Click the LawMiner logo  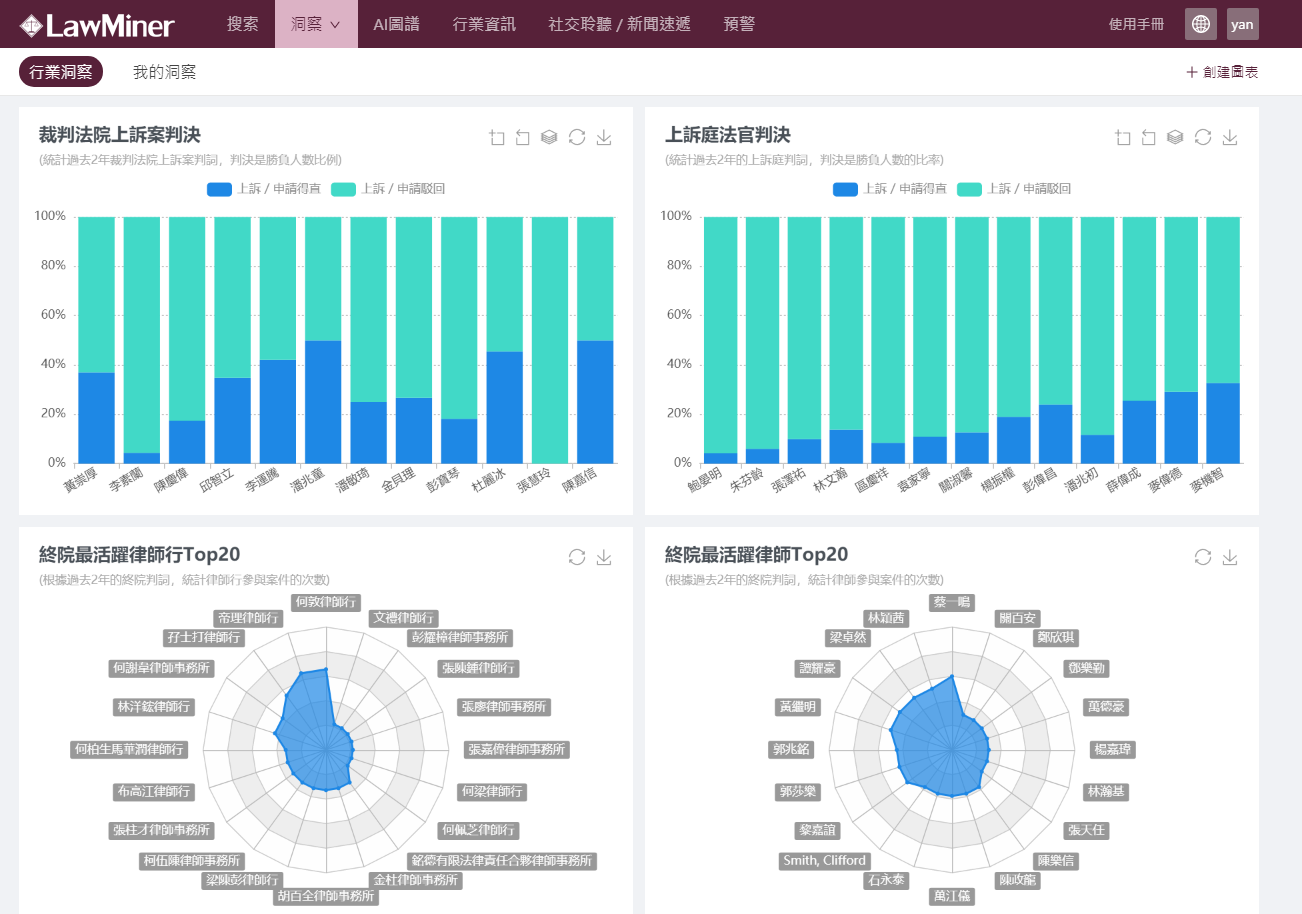tap(97, 25)
